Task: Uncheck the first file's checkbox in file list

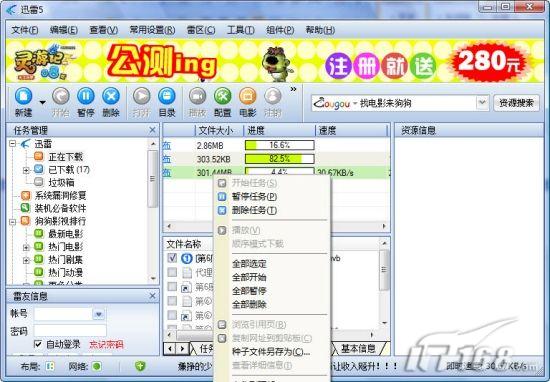Action: 172,258
